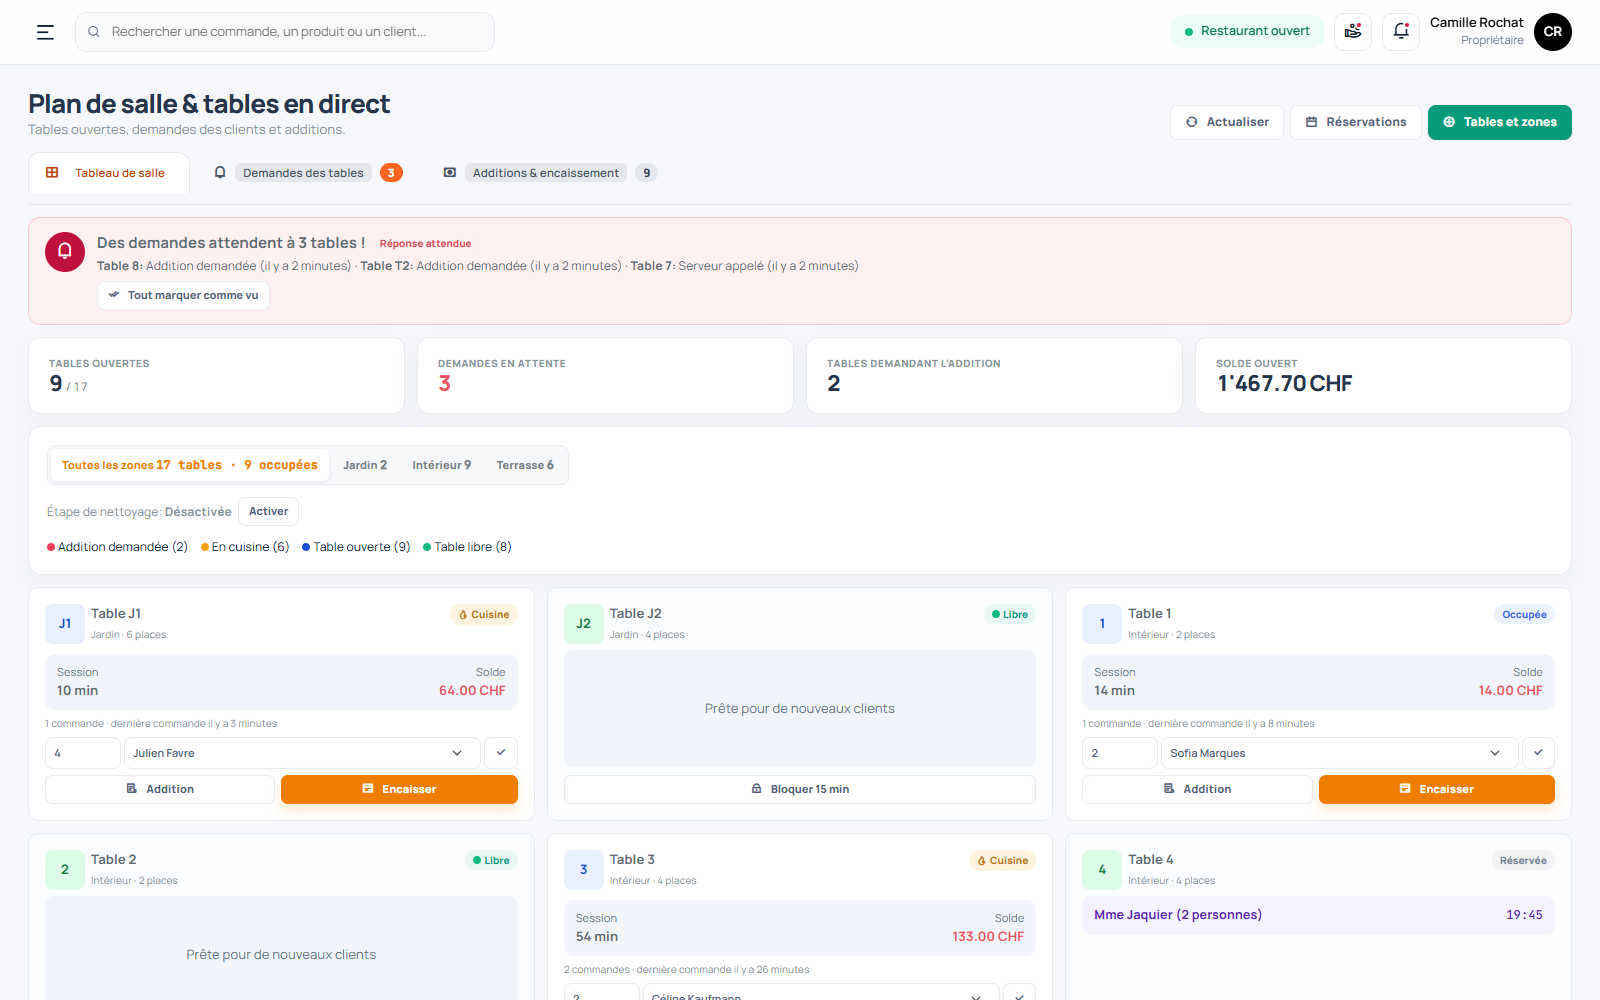Filter by En cuisine (6) legend

pyautogui.click(x=245, y=547)
